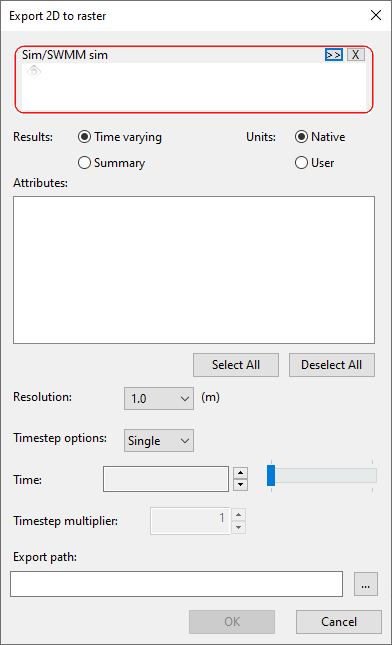Click the faded sim icon in box
The width and height of the screenshot is (392, 645).
point(34,72)
